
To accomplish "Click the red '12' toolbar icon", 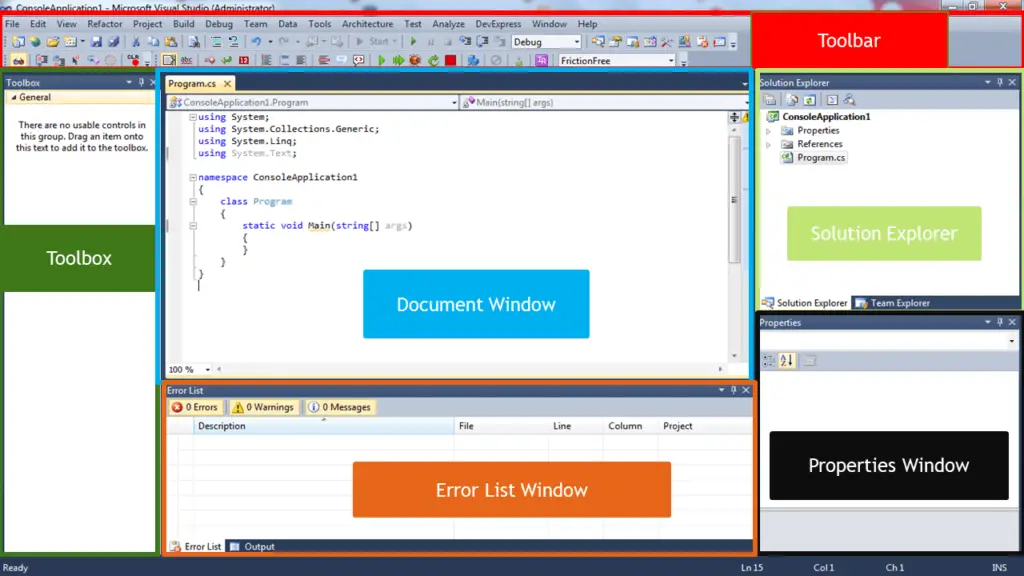I will pos(244,61).
